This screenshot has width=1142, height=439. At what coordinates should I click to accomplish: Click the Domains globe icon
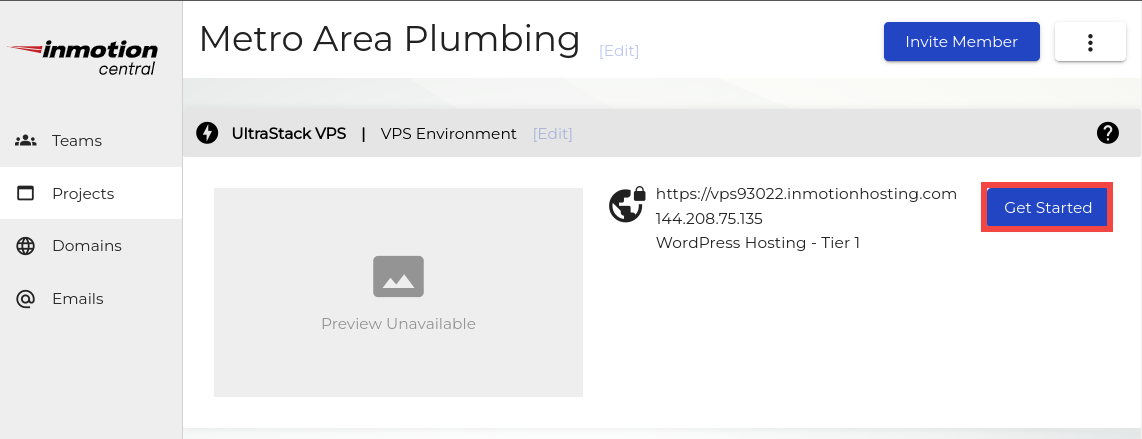(x=26, y=246)
